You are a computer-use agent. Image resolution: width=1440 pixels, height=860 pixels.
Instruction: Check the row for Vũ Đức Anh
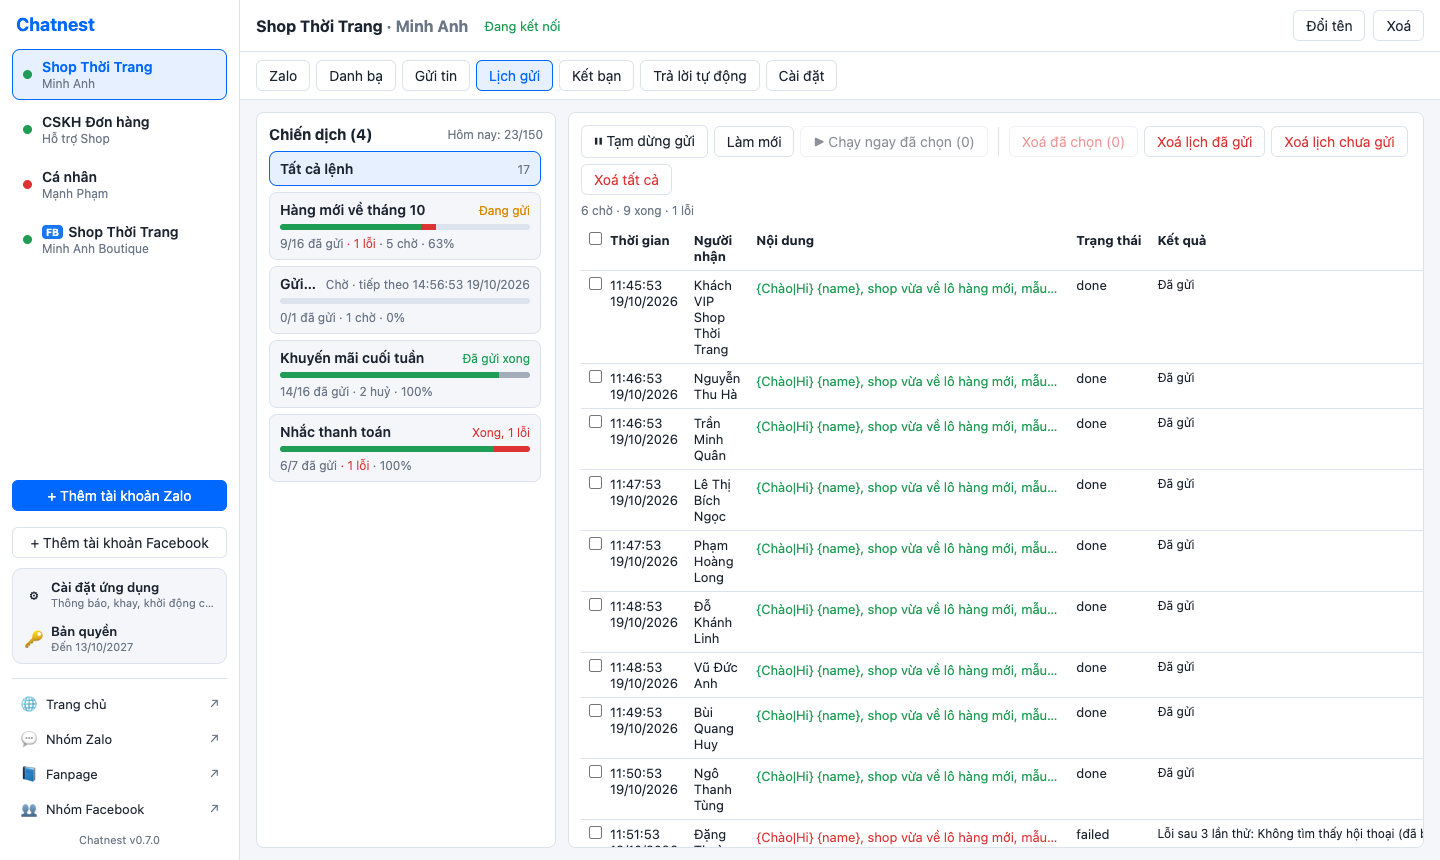(595, 666)
